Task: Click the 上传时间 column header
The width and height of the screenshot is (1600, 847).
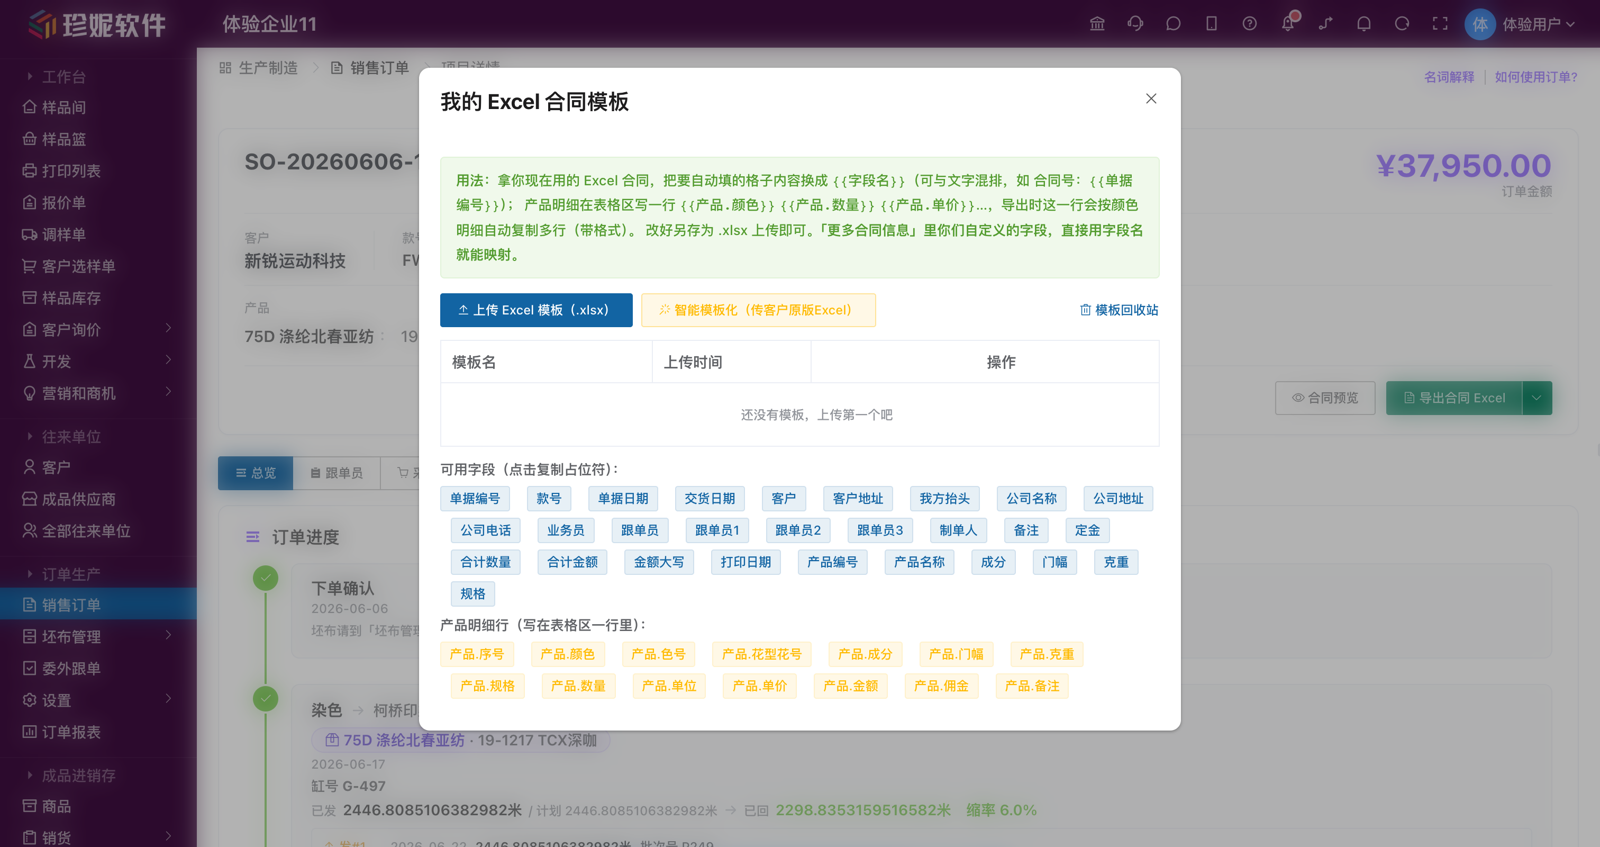Action: [x=731, y=362]
